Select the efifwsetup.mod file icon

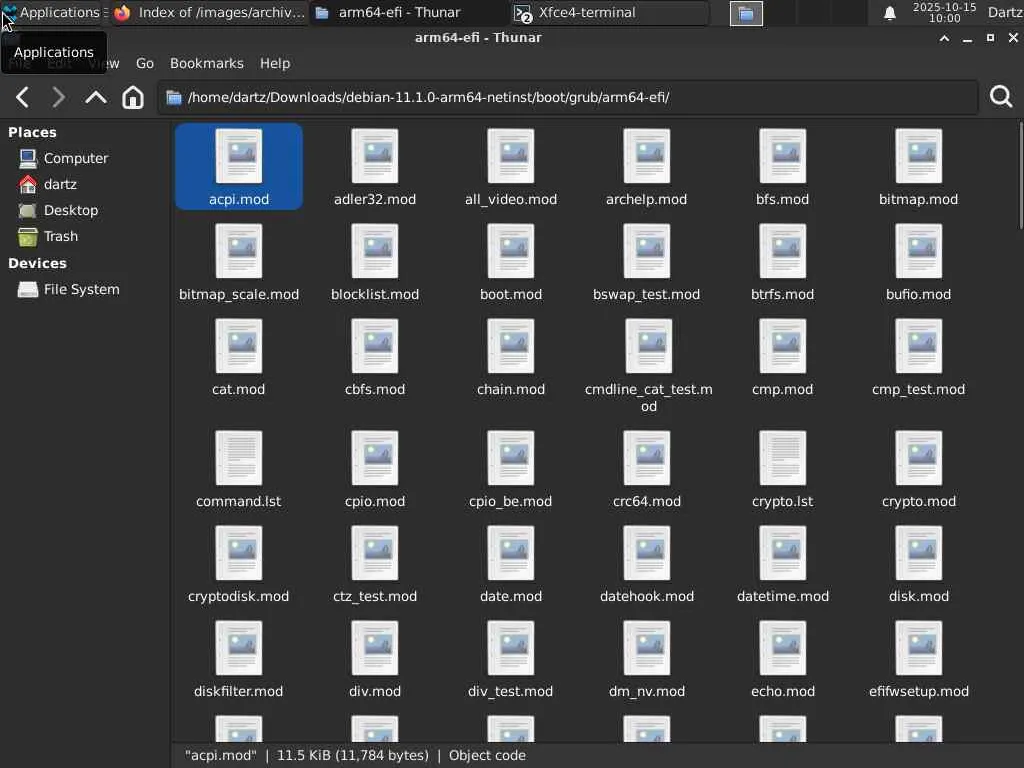coord(918,647)
